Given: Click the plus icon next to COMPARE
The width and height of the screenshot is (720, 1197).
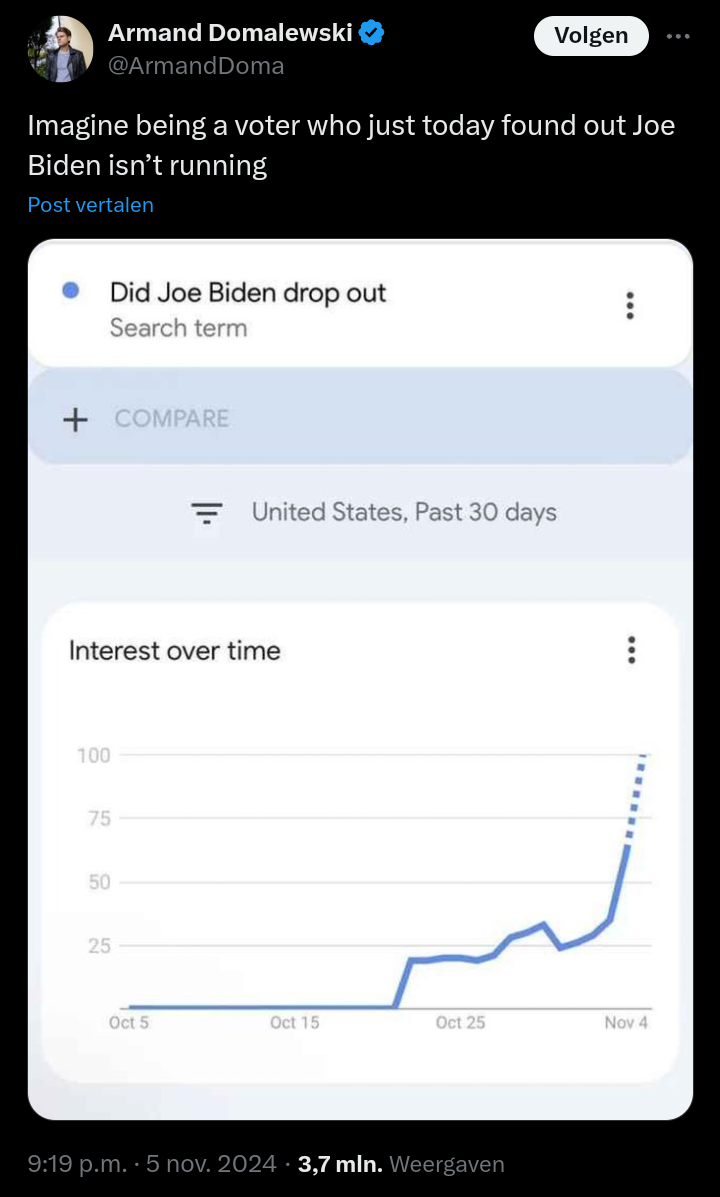Looking at the screenshot, I should pyautogui.click(x=75, y=419).
